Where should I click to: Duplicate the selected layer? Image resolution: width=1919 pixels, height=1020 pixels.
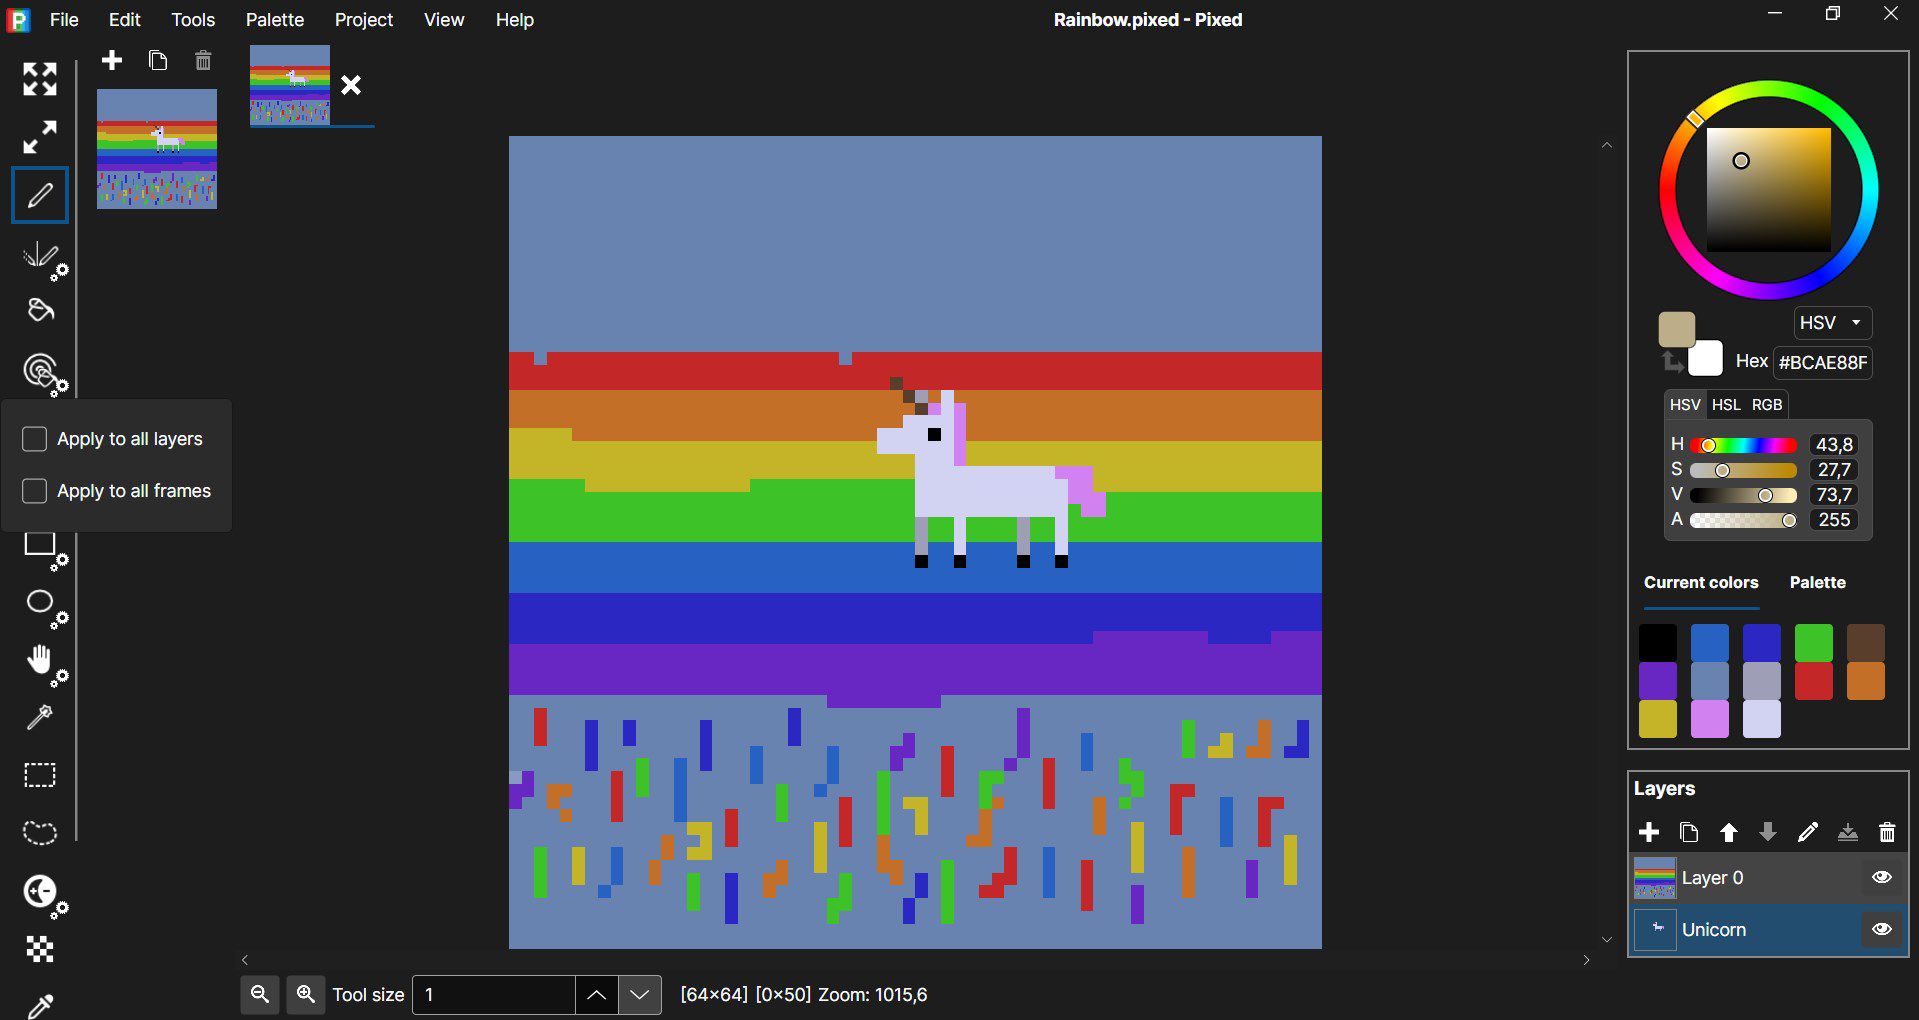point(1689,832)
